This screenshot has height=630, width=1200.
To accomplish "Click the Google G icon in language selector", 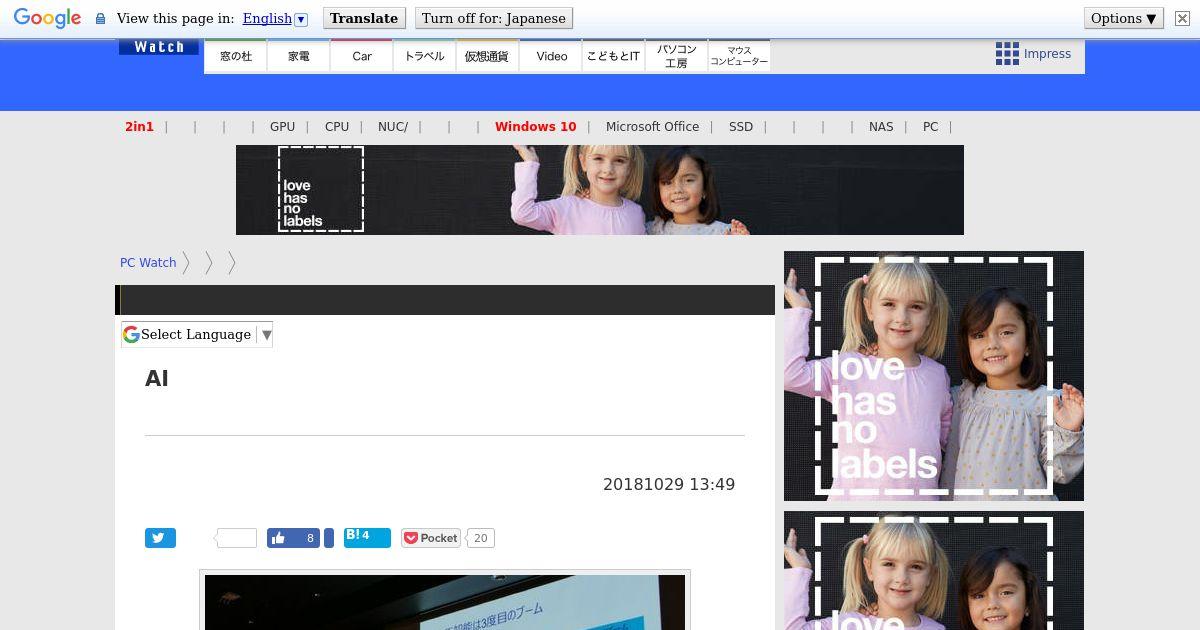I will [131, 335].
